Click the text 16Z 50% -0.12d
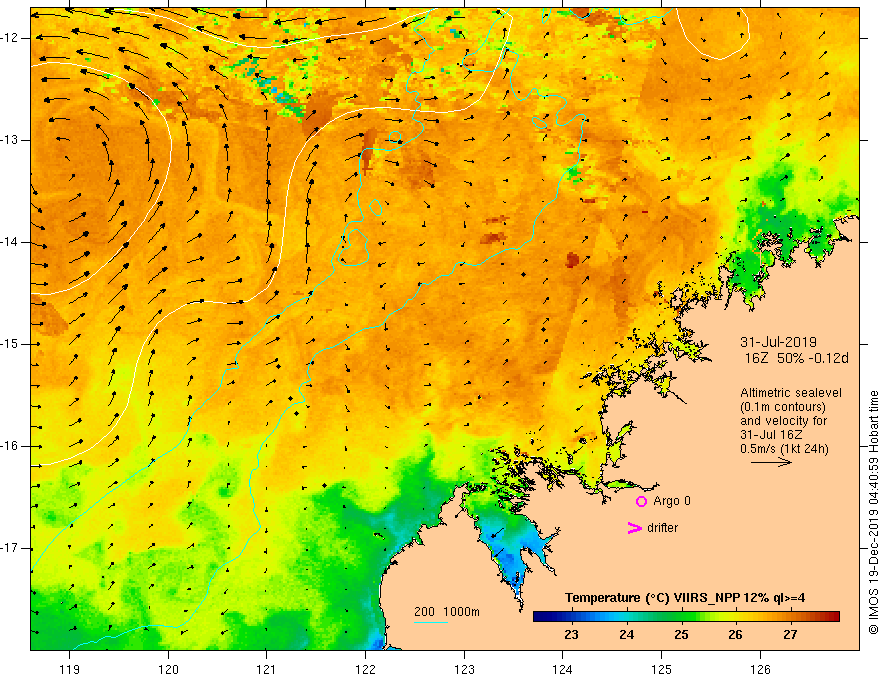Screen dimensions: 880x680 (x=797, y=358)
